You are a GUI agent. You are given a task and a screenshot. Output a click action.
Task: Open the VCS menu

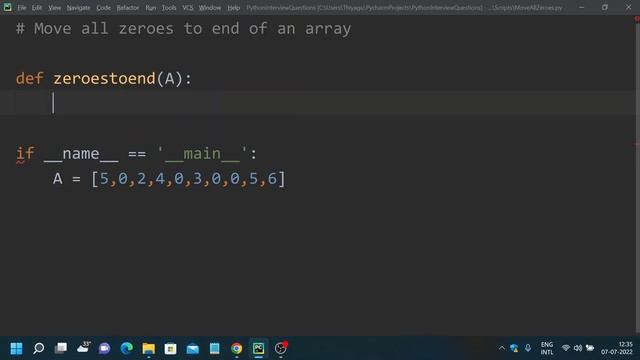click(x=188, y=8)
